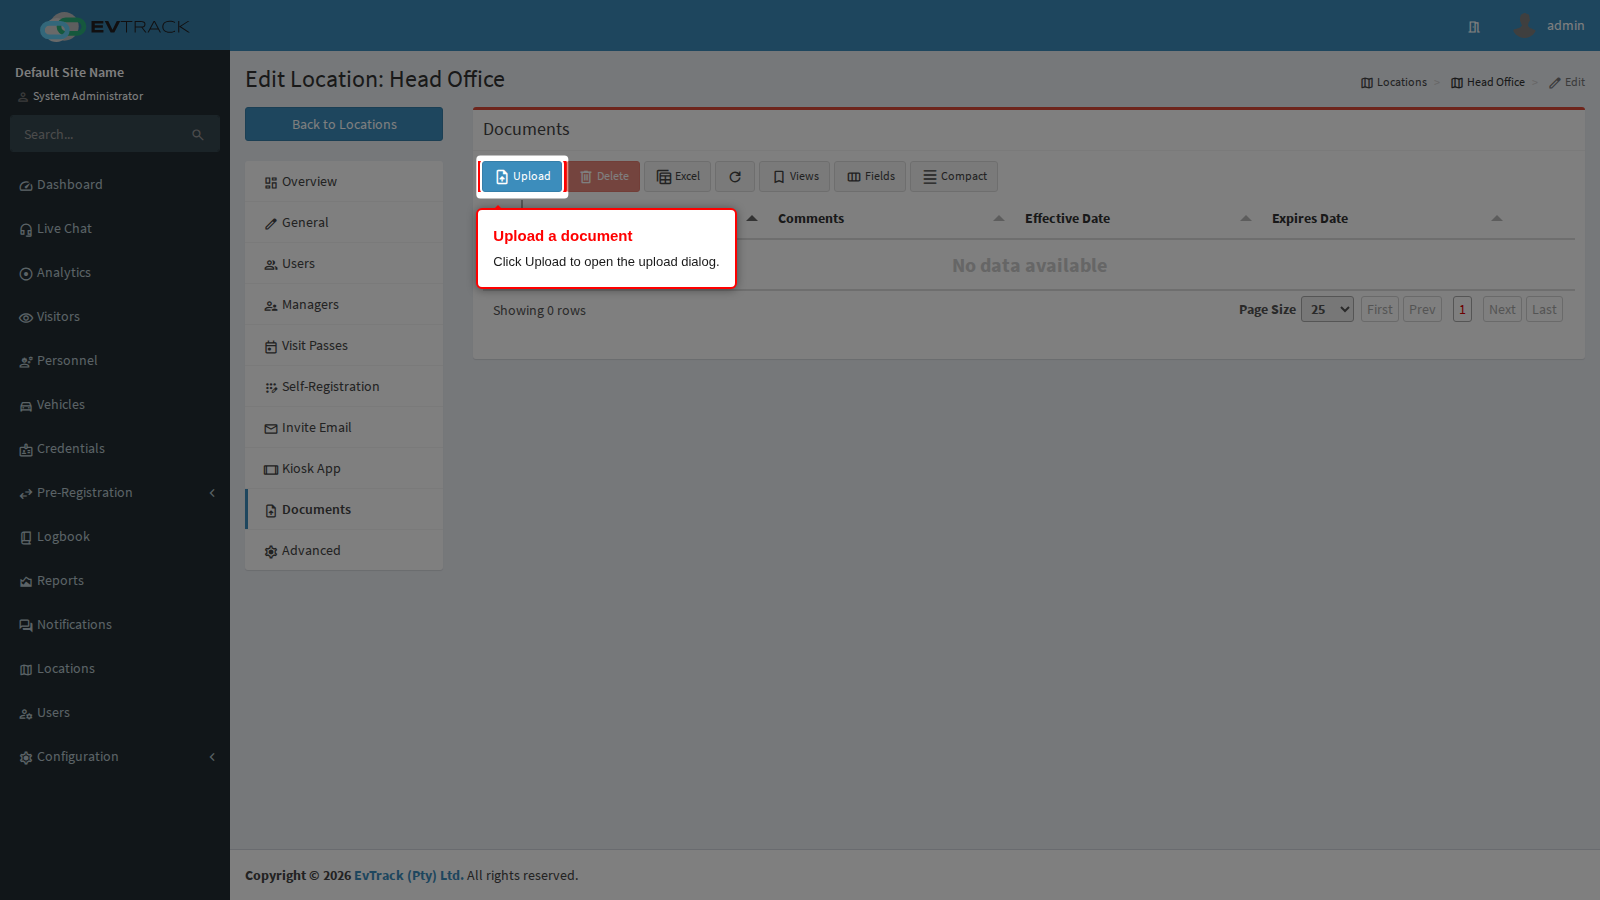Go to Last page
Image resolution: width=1600 pixels, height=900 pixels.
1544,310
